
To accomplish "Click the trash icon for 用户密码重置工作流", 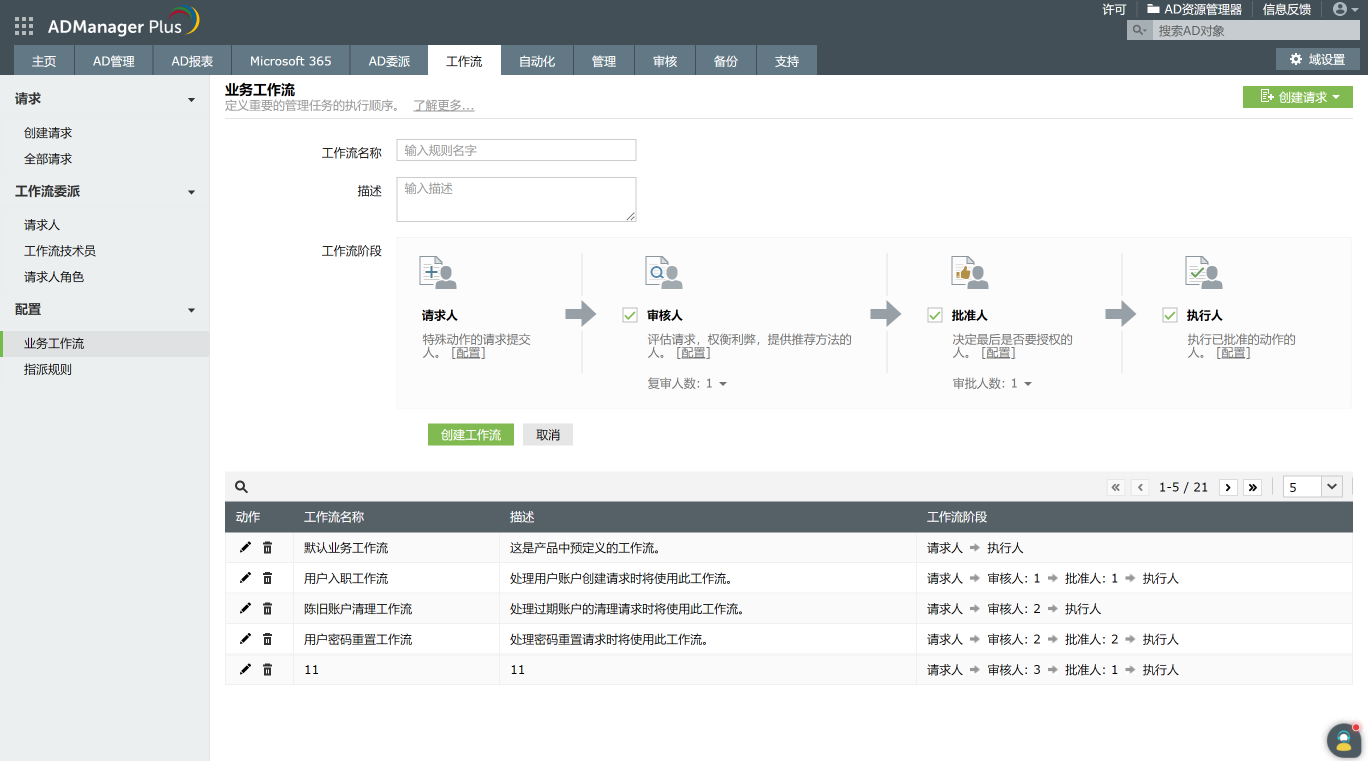I will coord(267,639).
